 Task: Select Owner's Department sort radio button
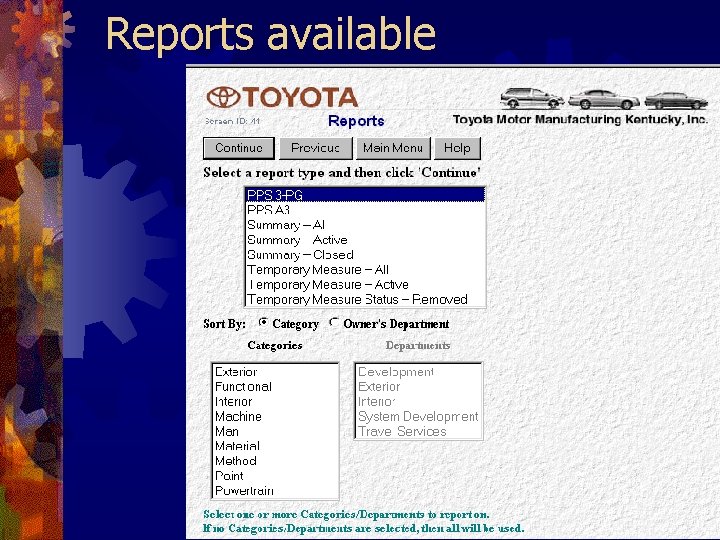334,323
